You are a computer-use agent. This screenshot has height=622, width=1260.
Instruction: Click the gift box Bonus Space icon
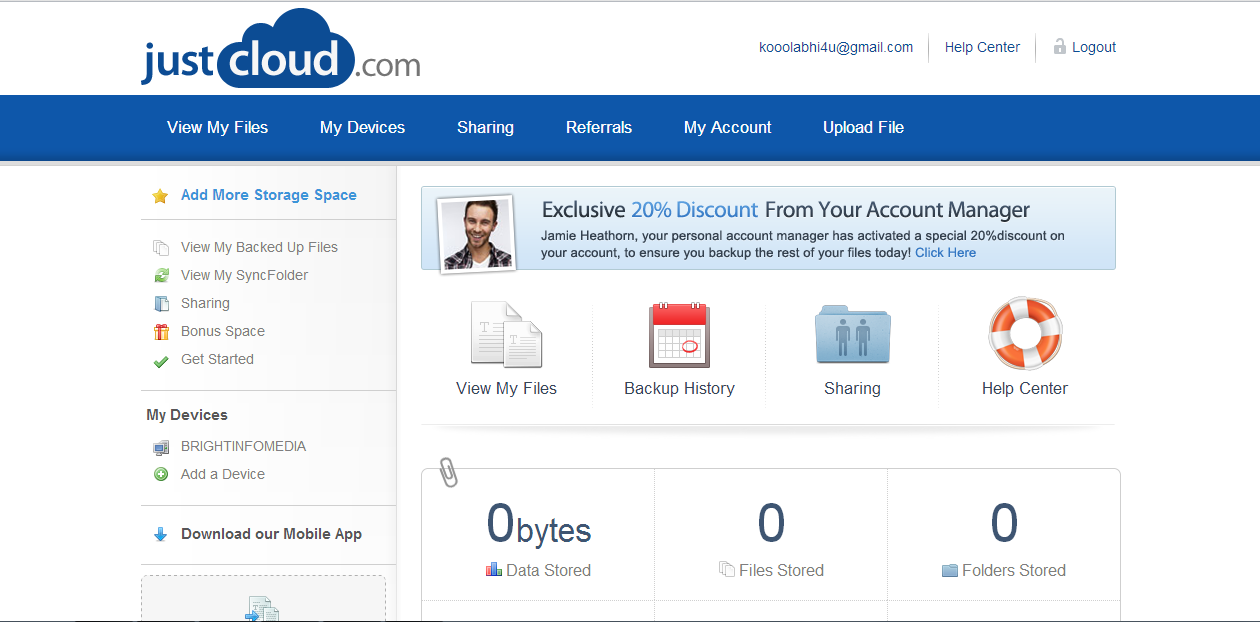(161, 331)
